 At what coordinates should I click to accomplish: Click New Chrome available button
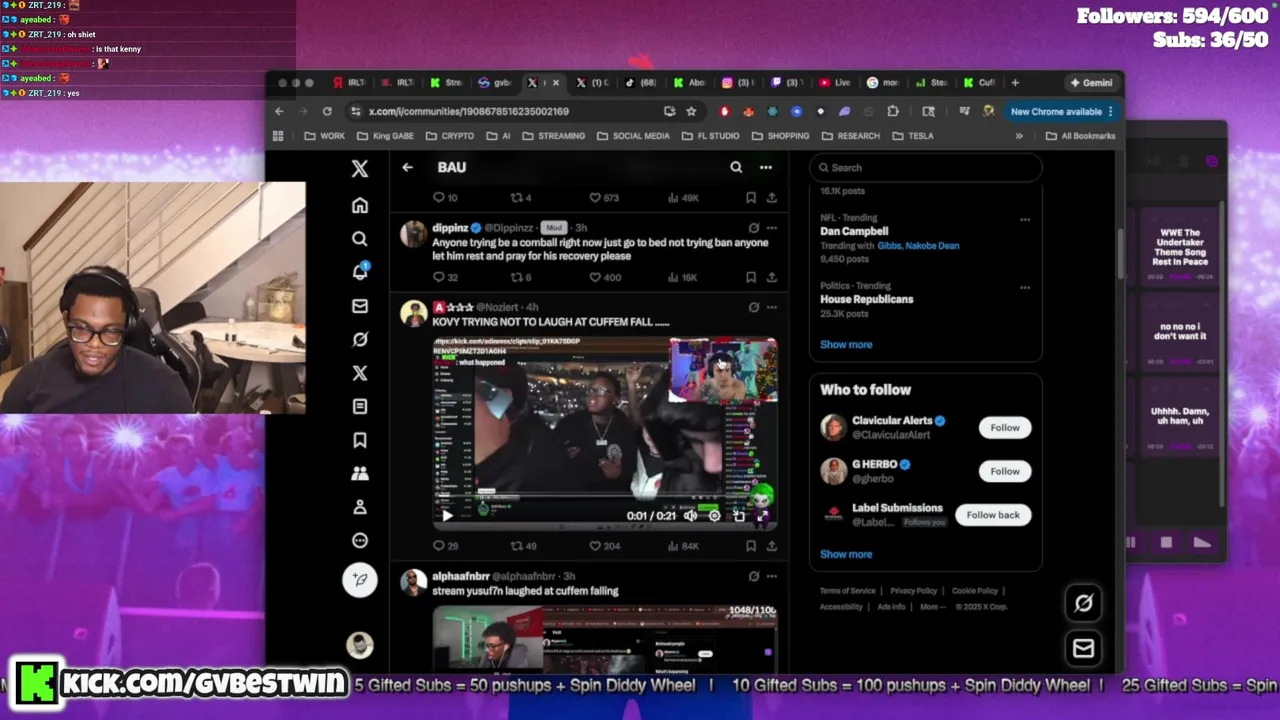[1061, 111]
